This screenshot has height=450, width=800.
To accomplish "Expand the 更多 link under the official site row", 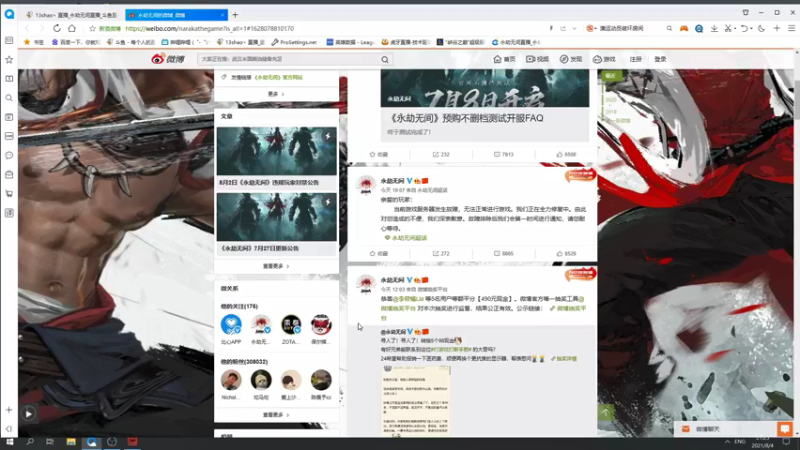I will pyautogui.click(x=276, y=94).
